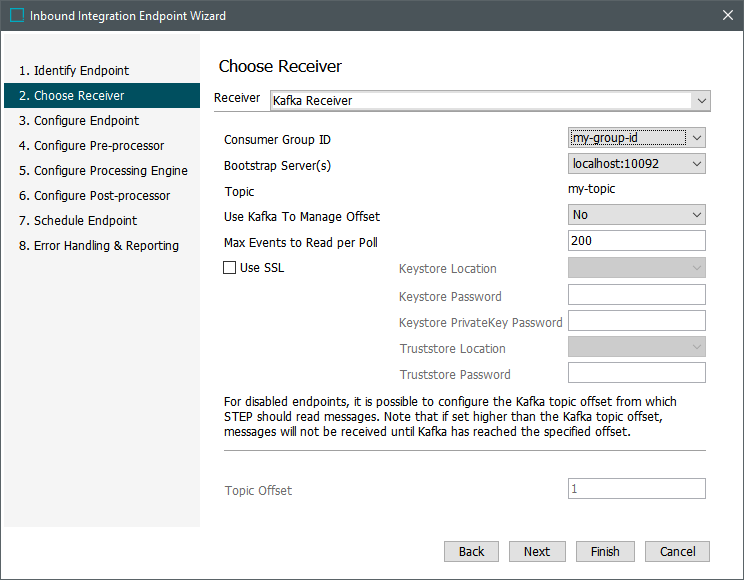Click the Max Events to Read per Poll field
Viewport: 744px width, 580px height.
636,241
